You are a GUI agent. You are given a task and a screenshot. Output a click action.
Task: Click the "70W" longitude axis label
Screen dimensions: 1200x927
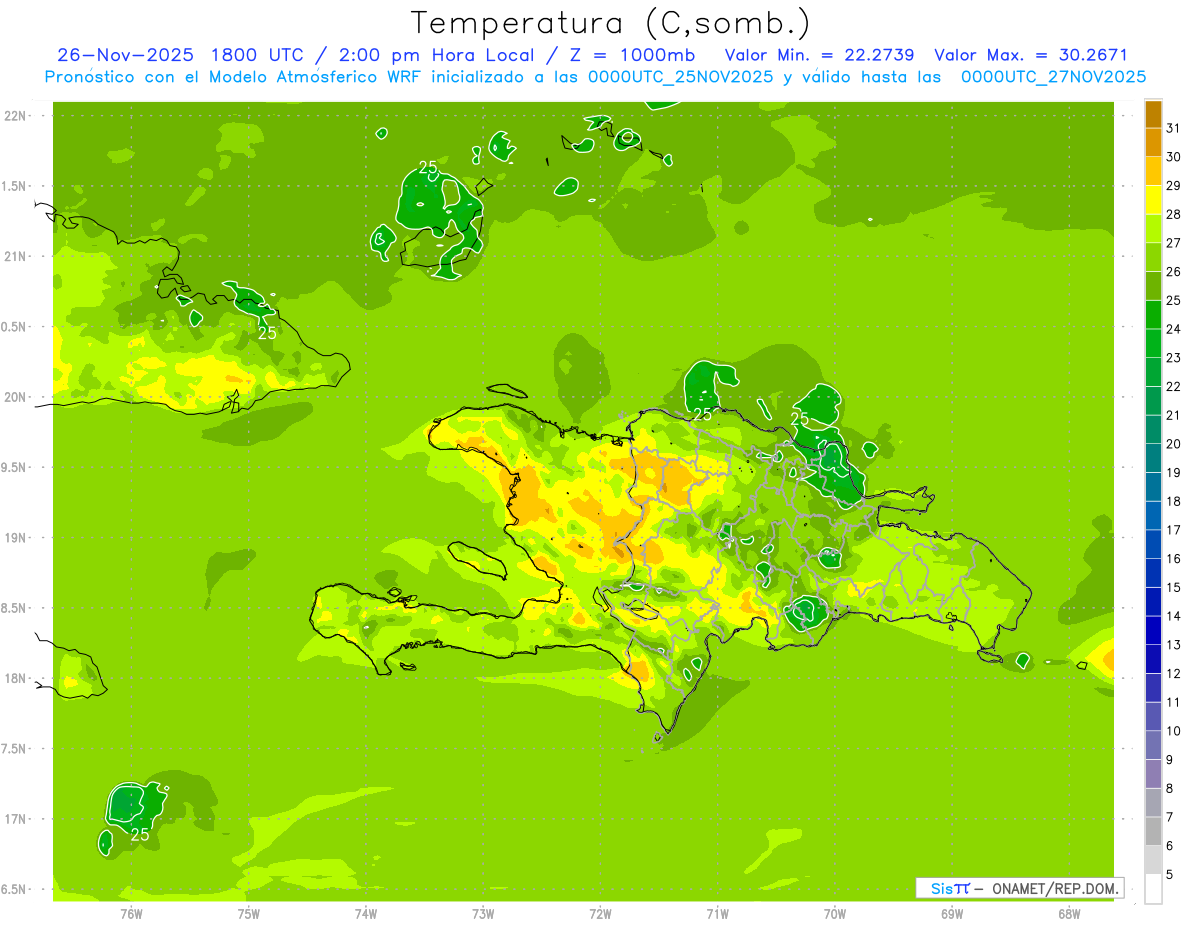pos(835,914)
